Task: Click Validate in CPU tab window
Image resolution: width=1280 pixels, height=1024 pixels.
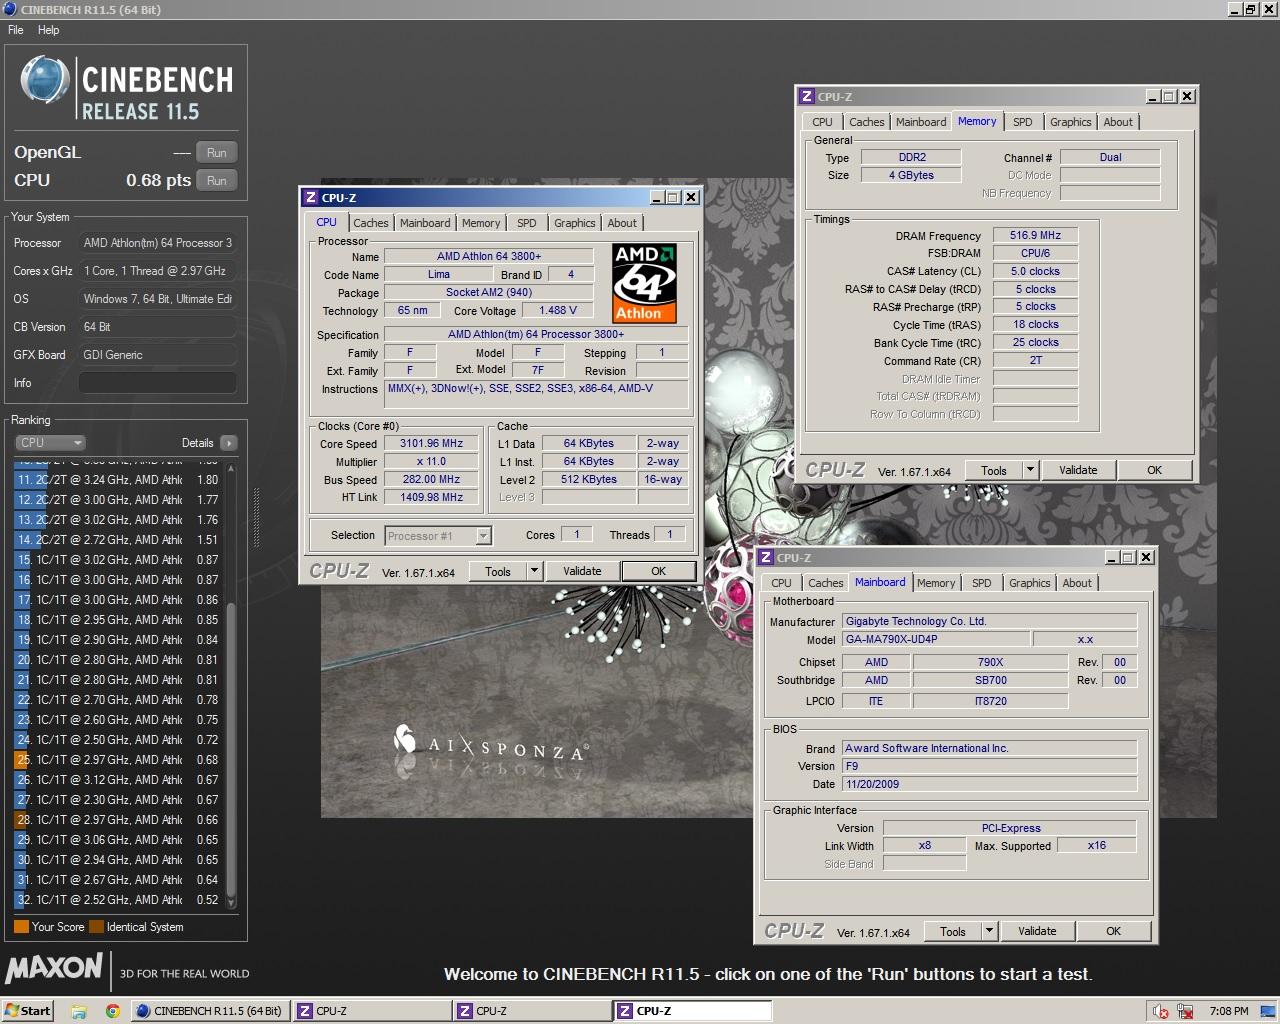Action: coord(582,572)
